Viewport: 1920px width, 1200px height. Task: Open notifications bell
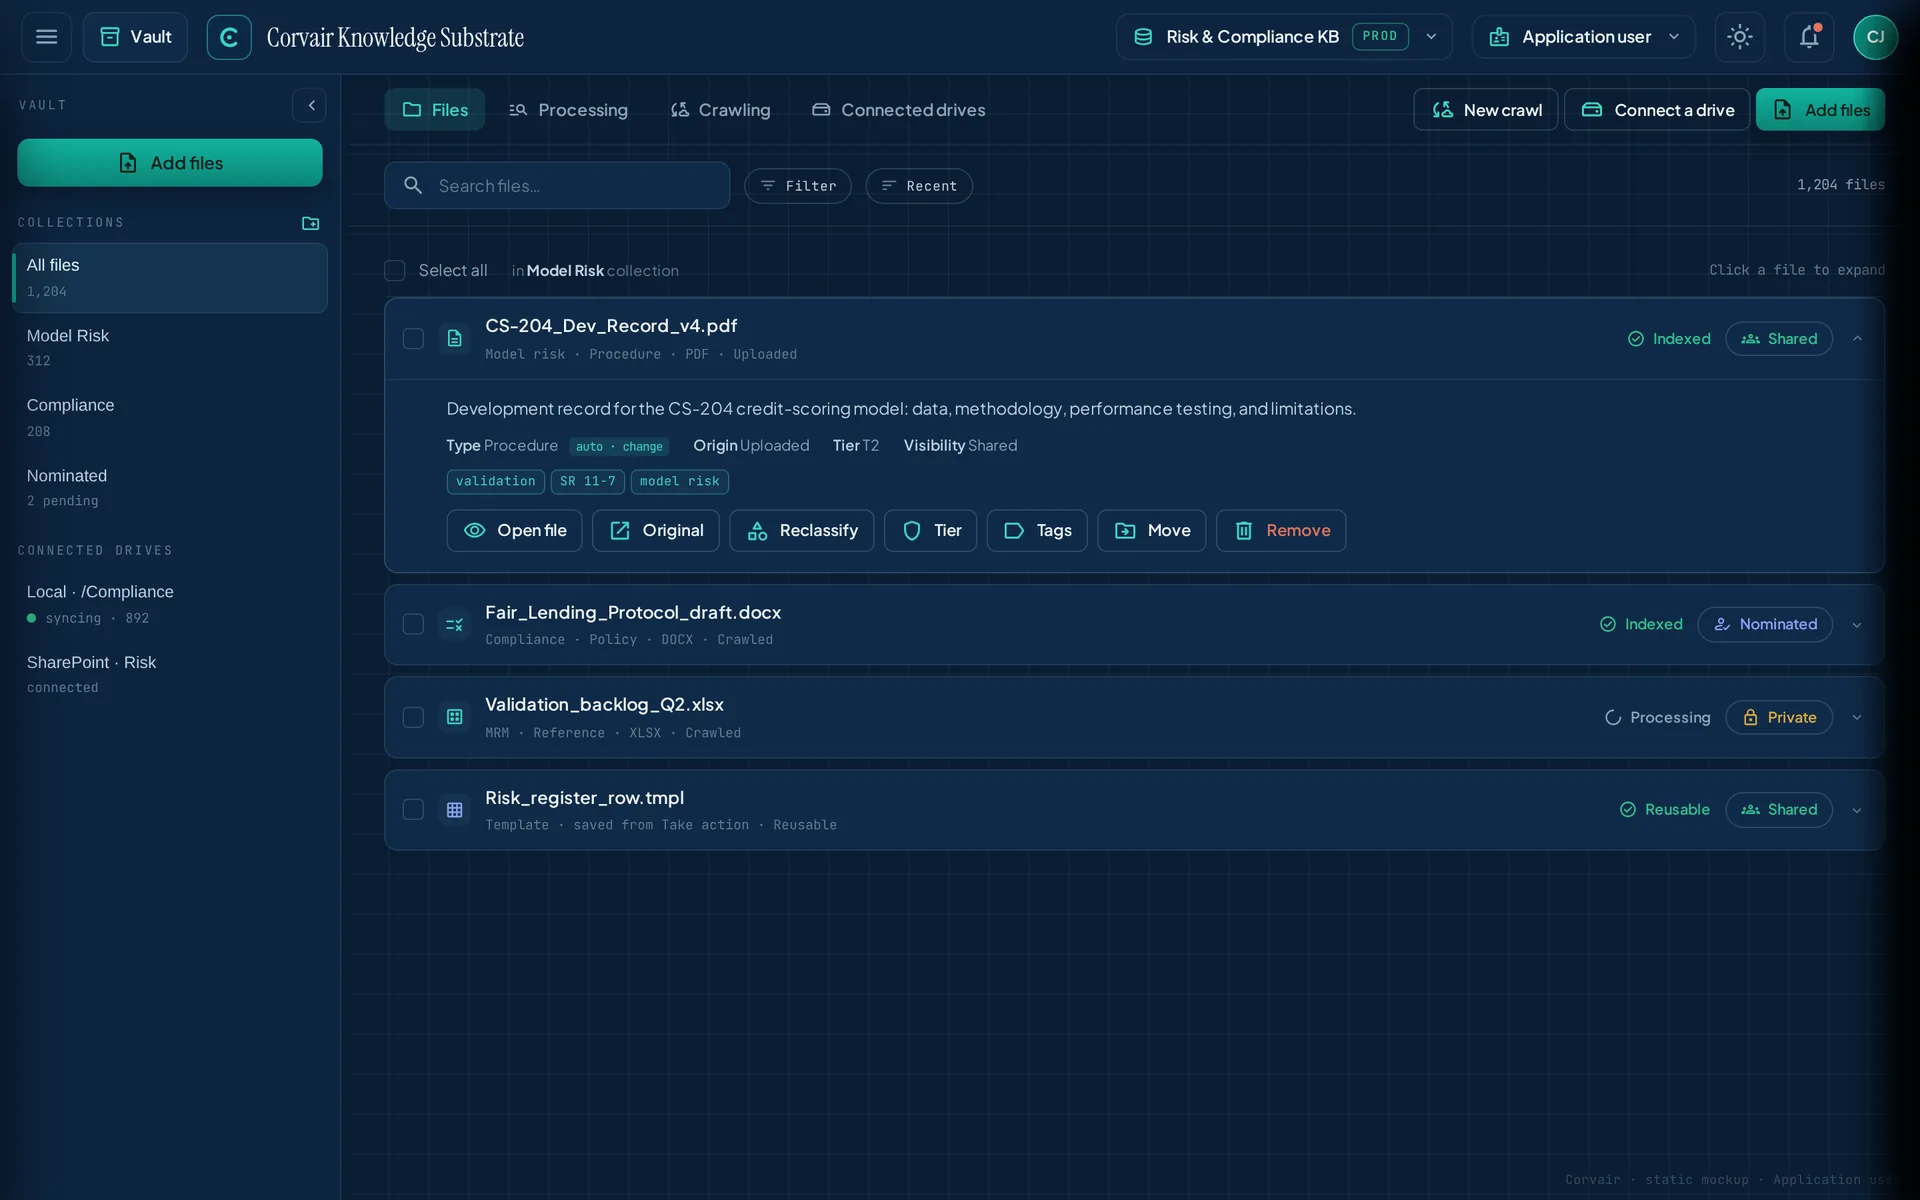coord(1809,37)
